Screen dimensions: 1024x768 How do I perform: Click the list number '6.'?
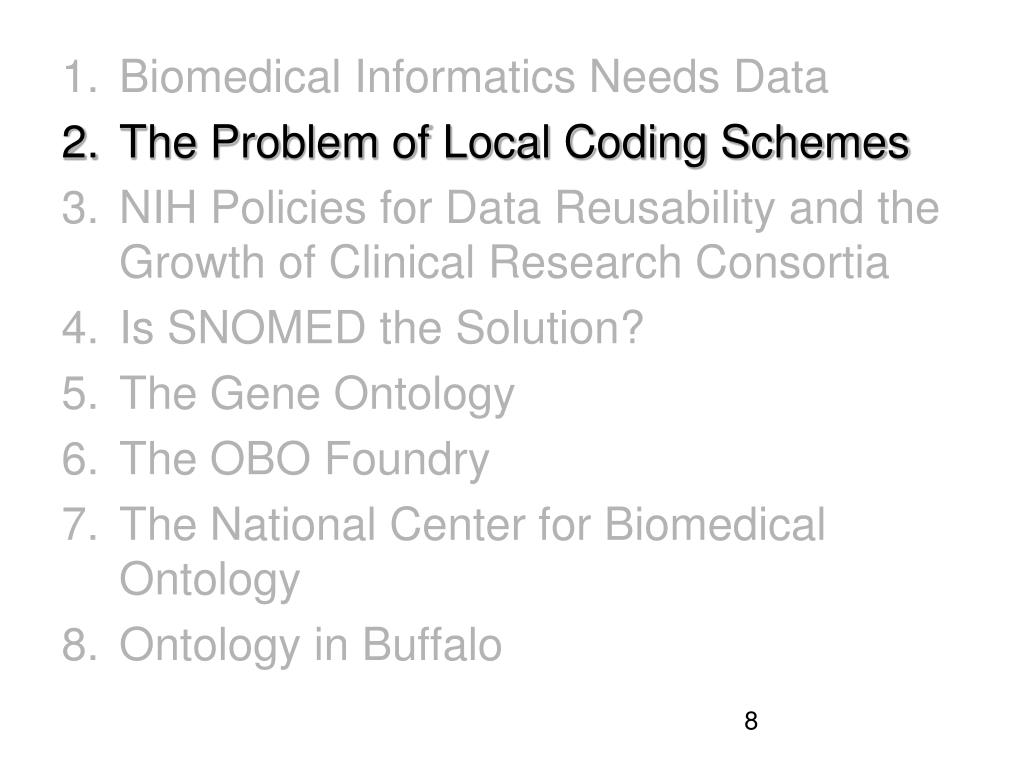pos(80,459)
